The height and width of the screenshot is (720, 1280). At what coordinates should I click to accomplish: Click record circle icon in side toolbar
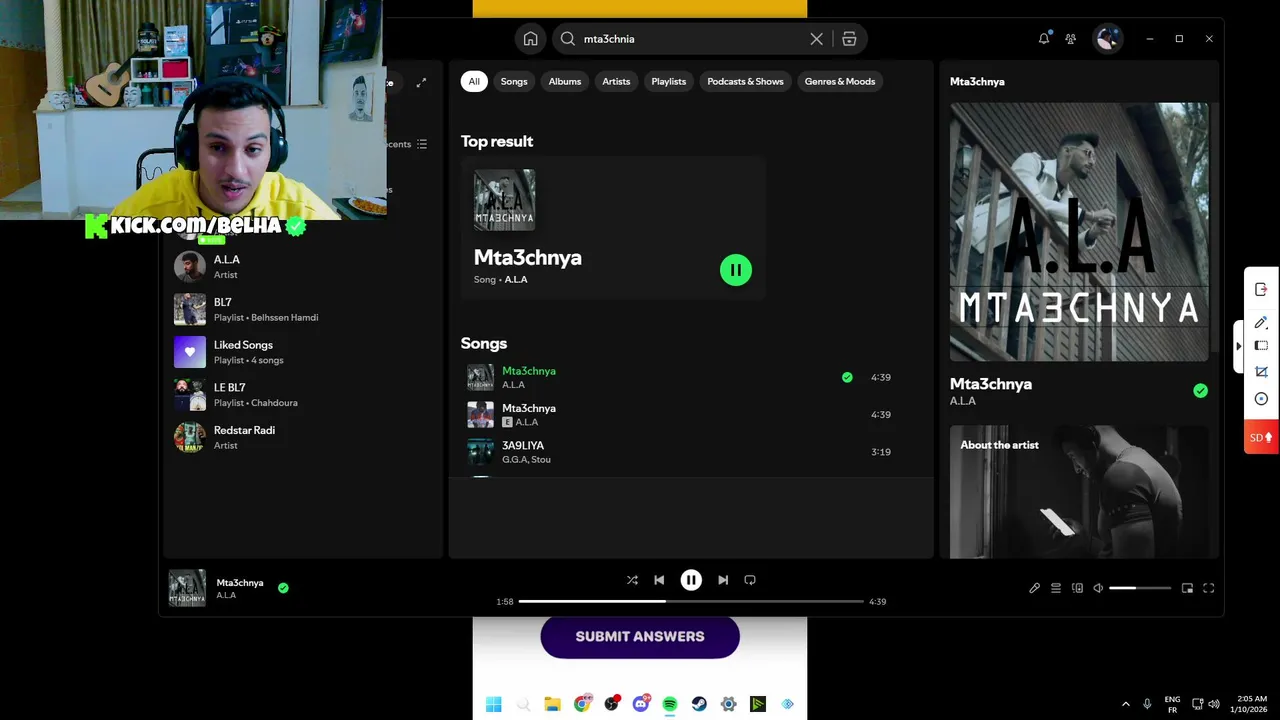tap(1261, 399)
